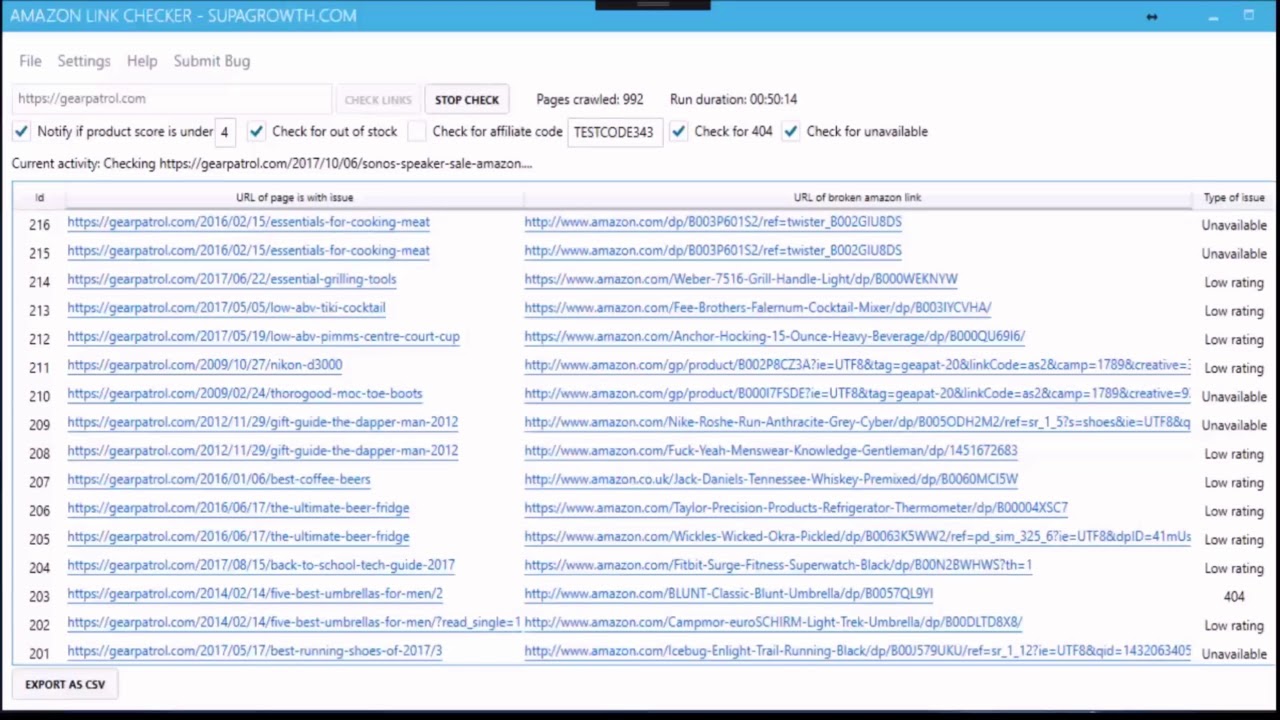Open Fee-Brothers-Falernum-Cocktail-Mixer Amazon link

click(757, 308)
